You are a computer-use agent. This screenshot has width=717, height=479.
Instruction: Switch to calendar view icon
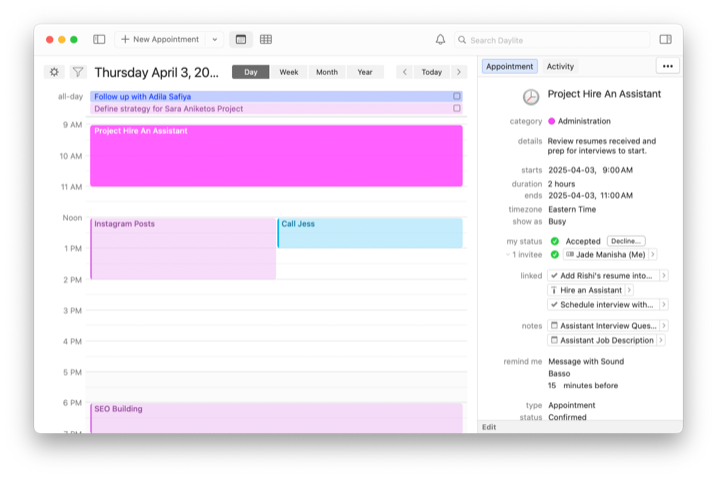point(241,39)
